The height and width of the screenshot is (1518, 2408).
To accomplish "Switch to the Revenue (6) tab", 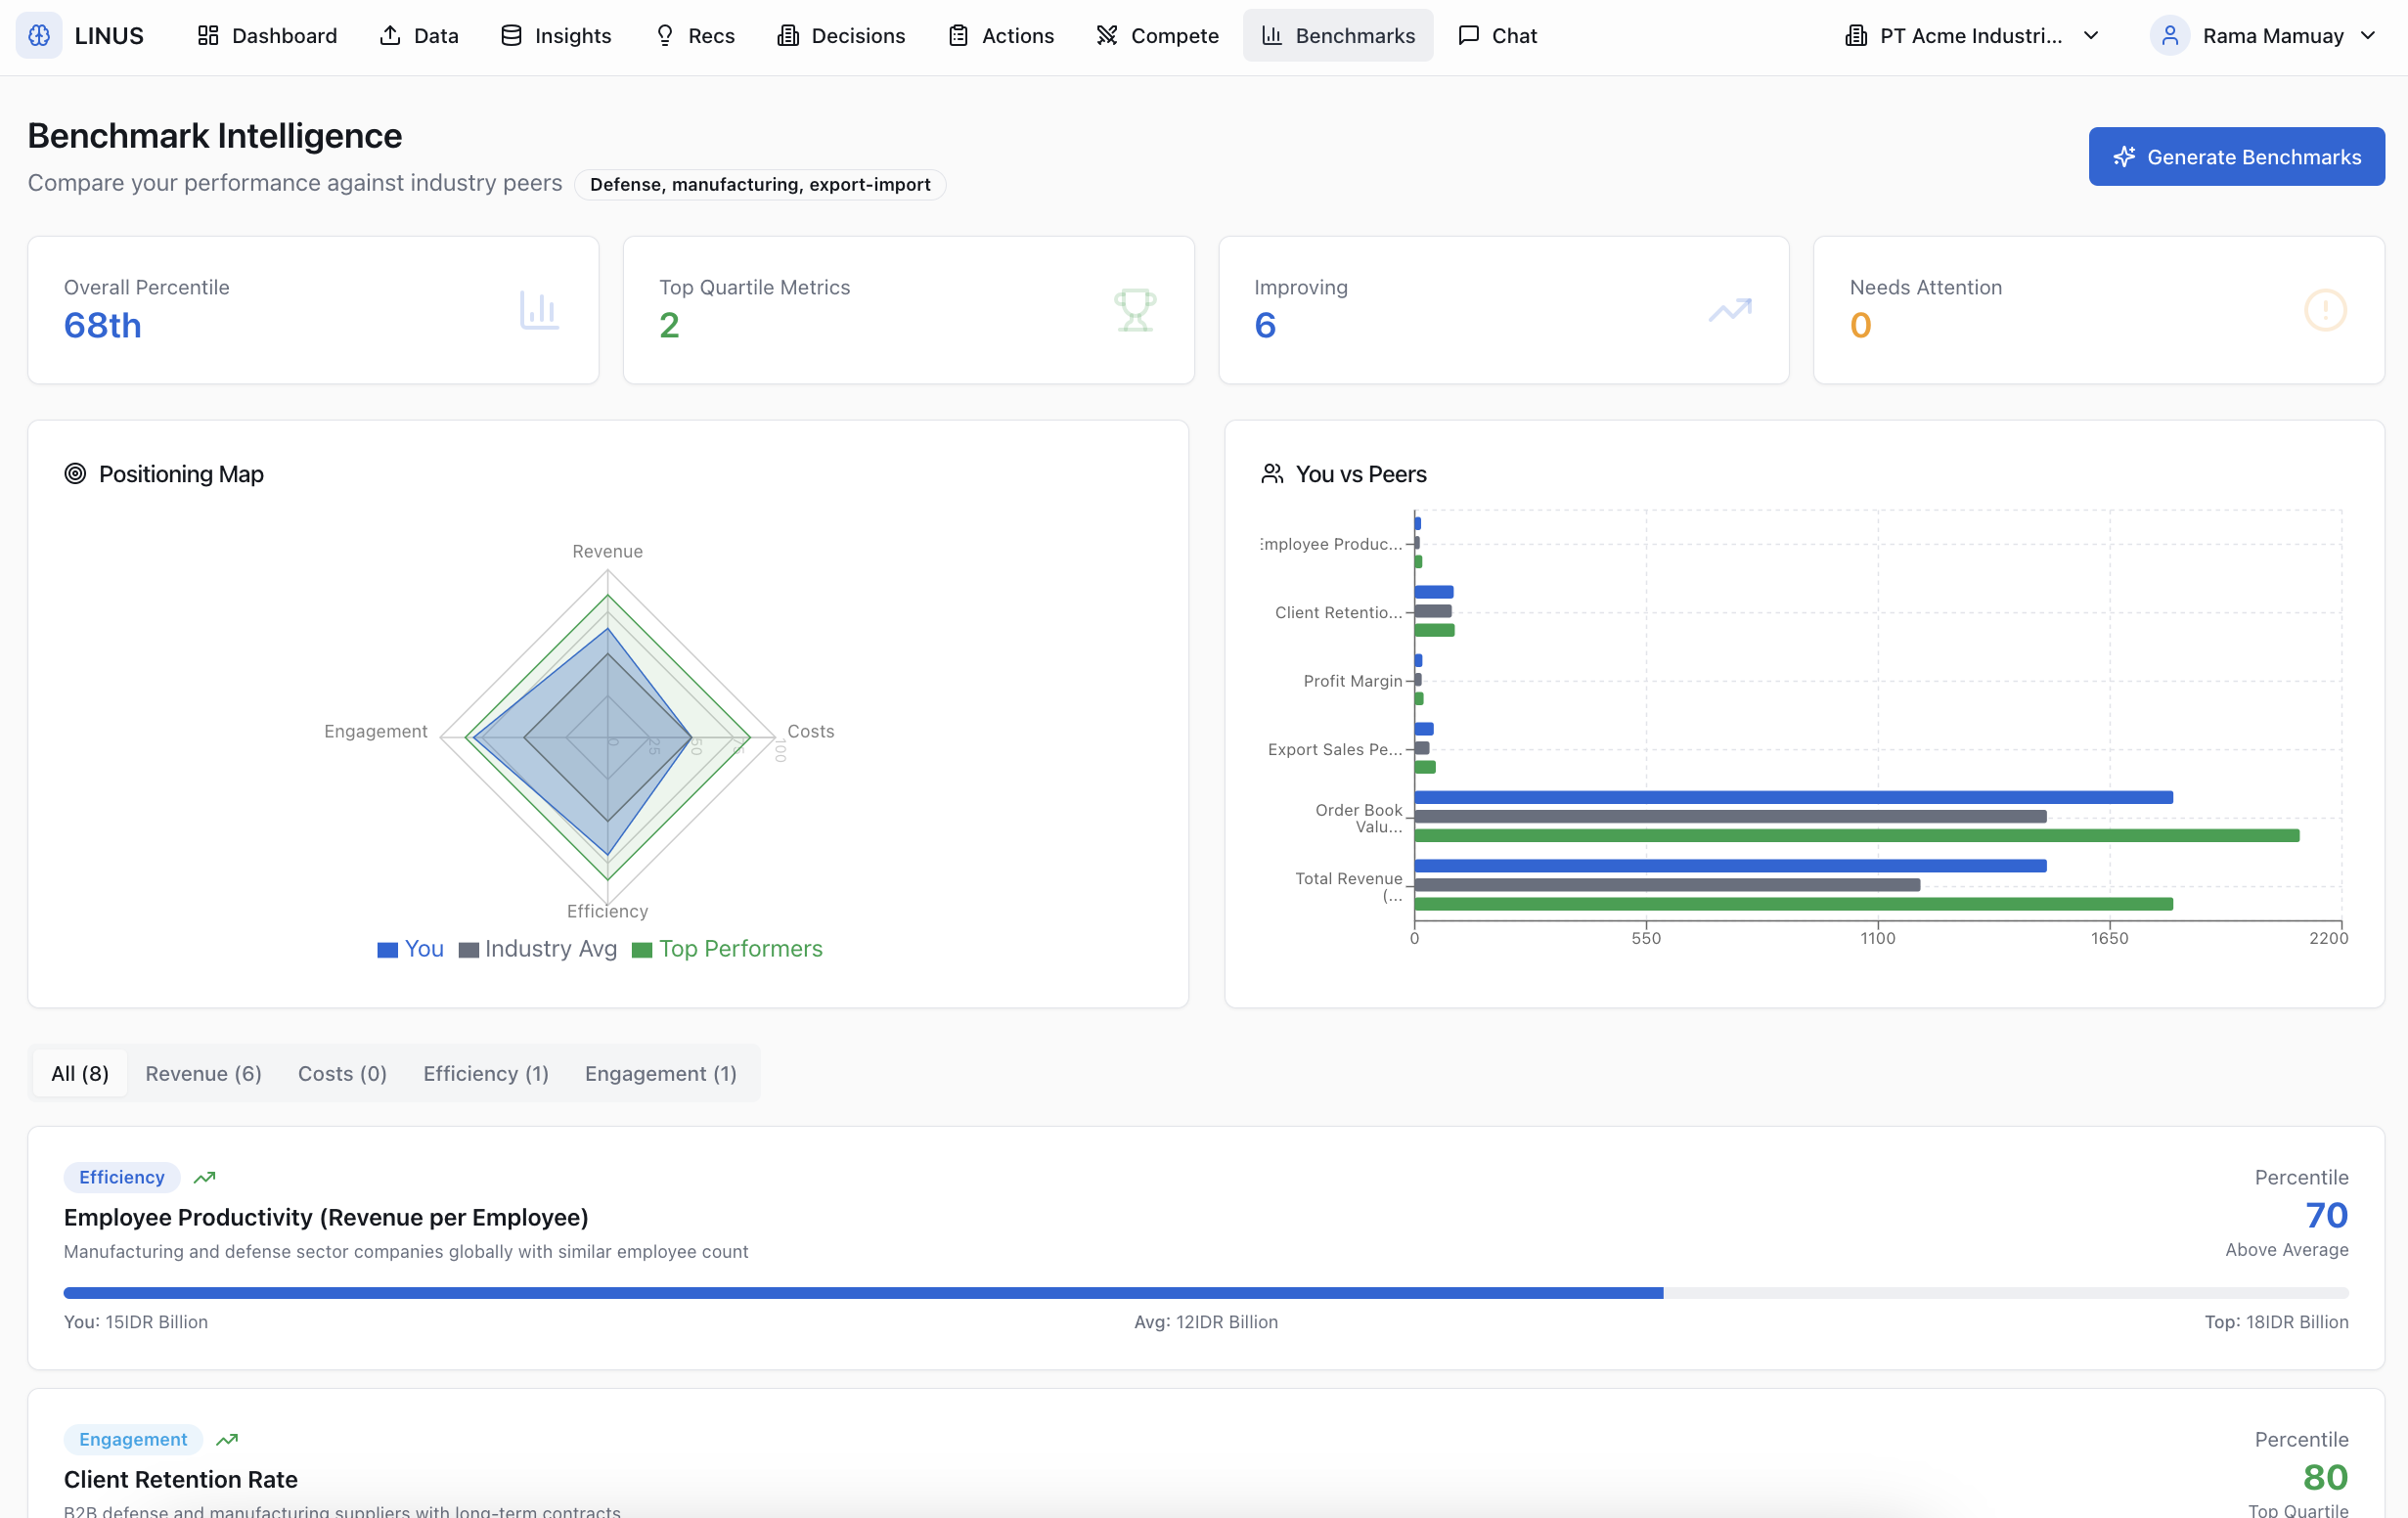I will tap(203, 1073).
